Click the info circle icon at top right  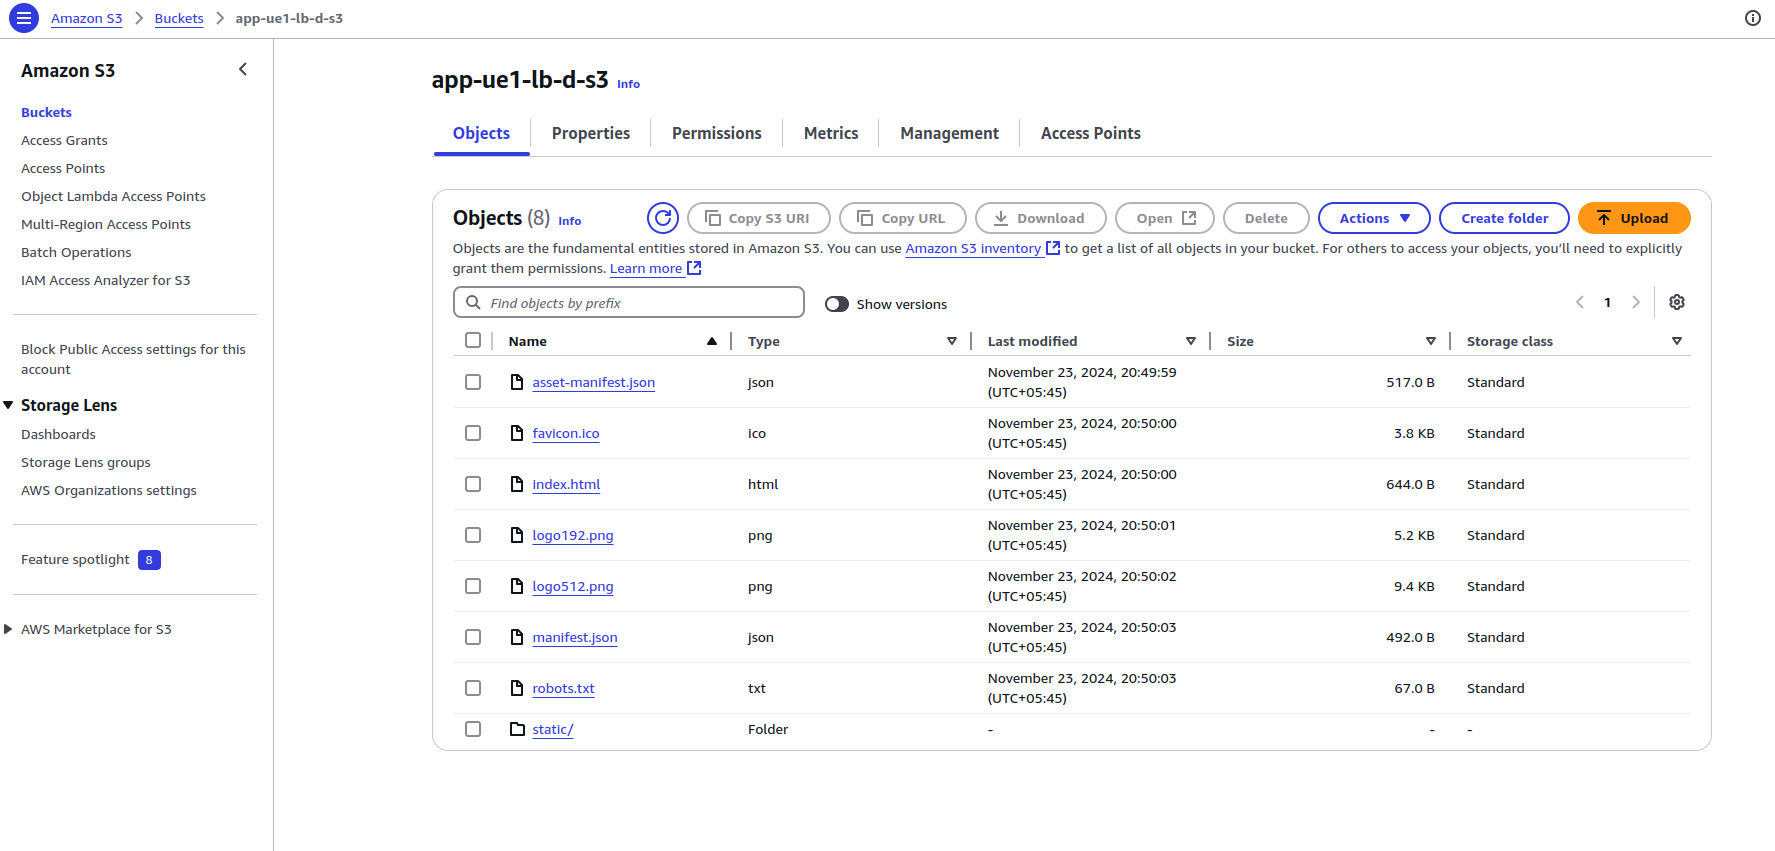1752,18
